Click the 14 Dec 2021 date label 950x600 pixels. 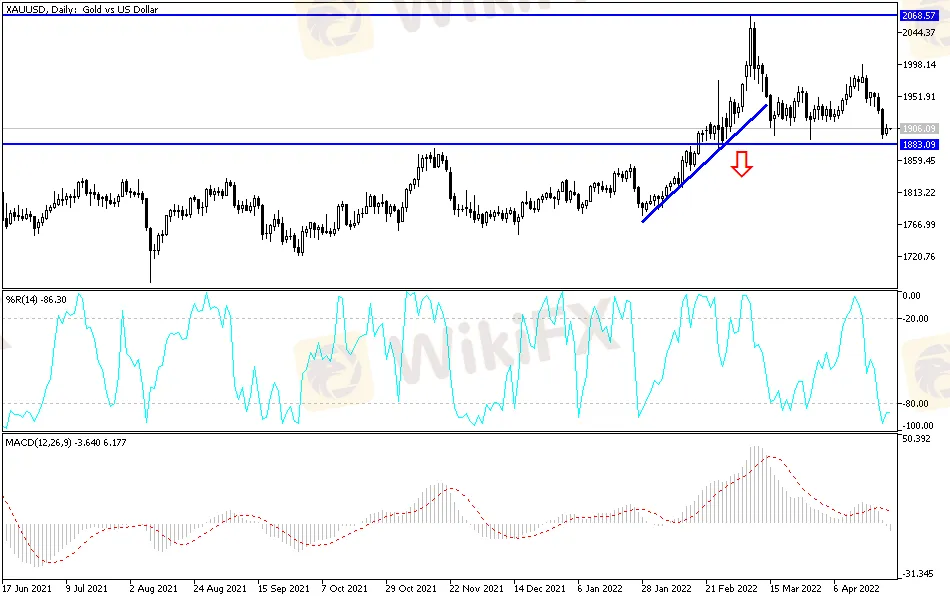pos(540,588)
